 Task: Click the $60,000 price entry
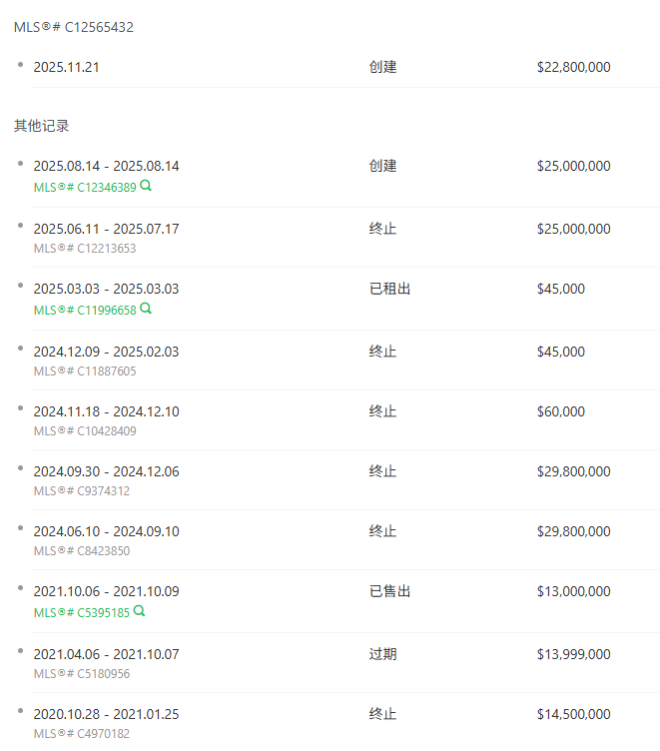click(x=561, y=412)
